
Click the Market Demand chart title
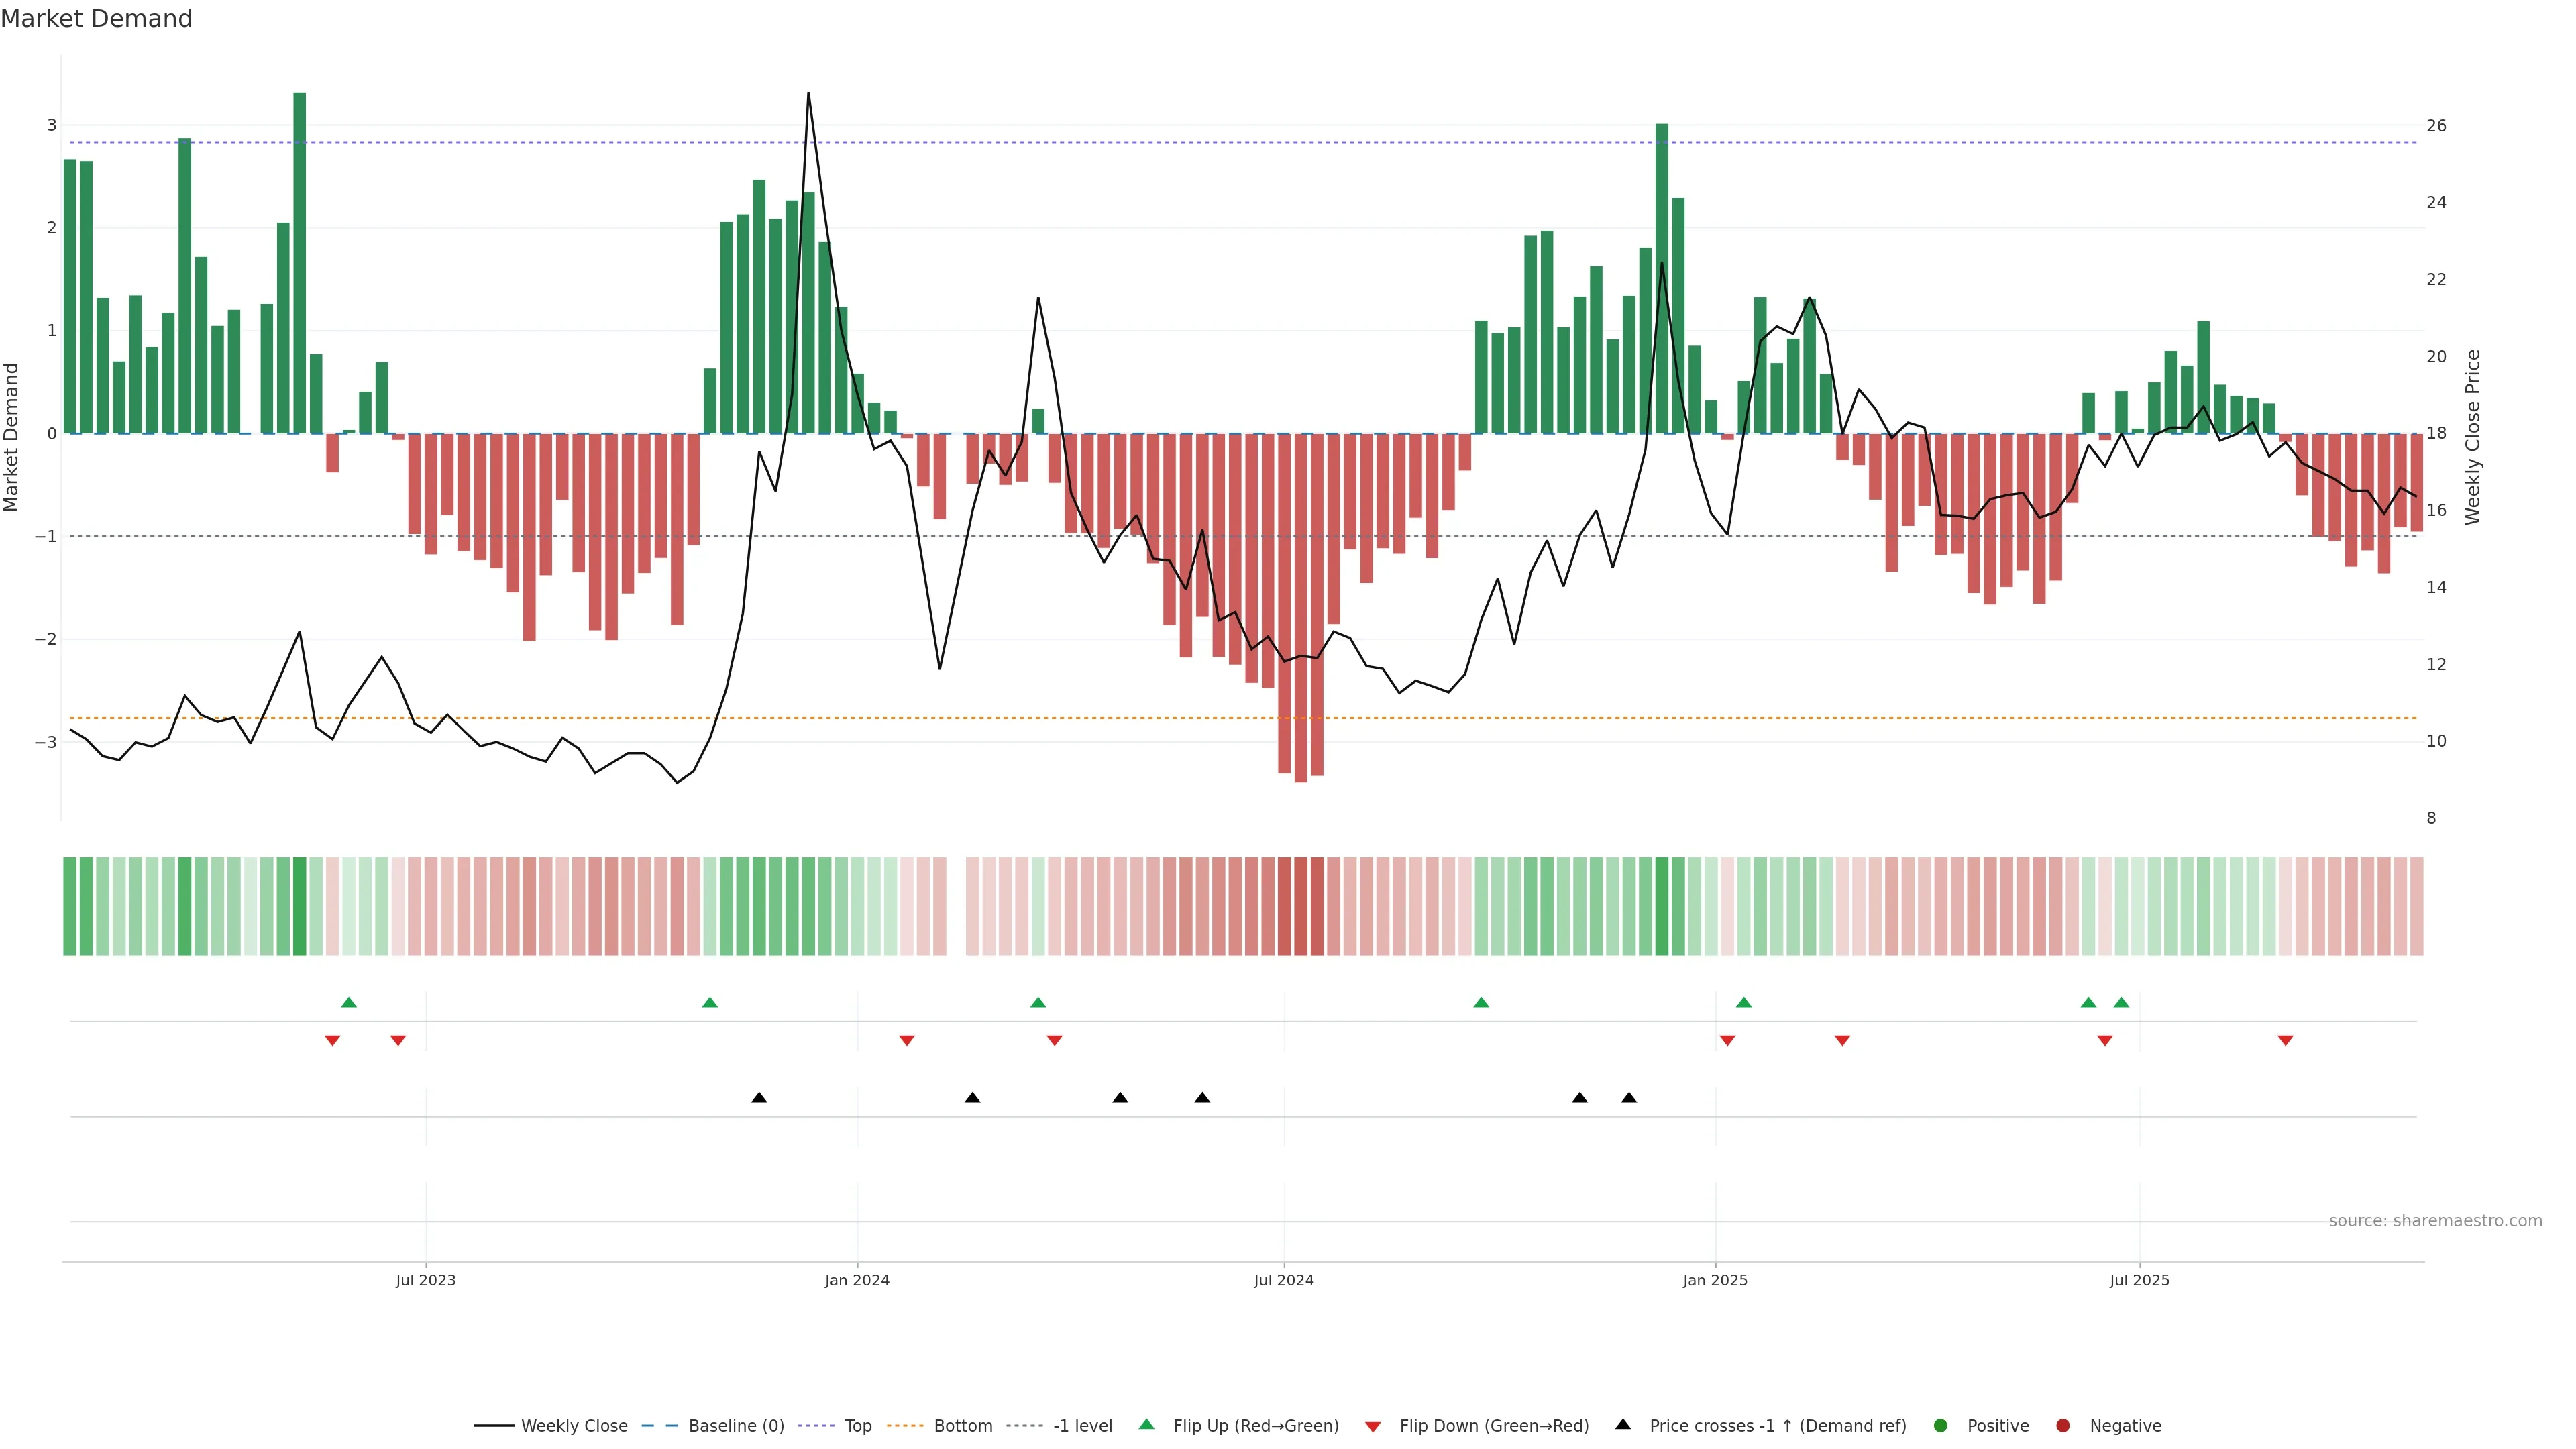click(x=96, y=19)
